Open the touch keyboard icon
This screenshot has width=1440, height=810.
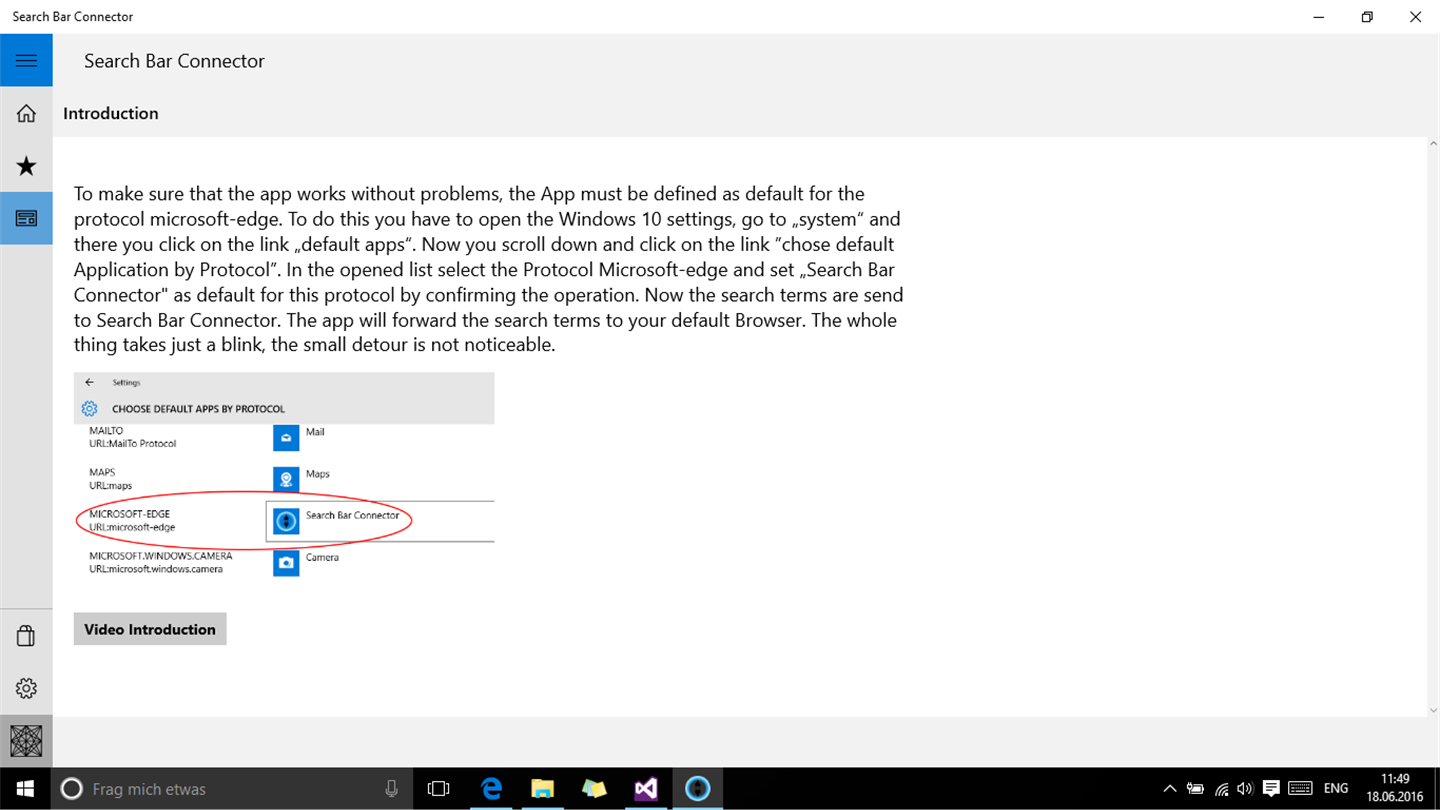pyautogui.click(x=1300, y=789)
